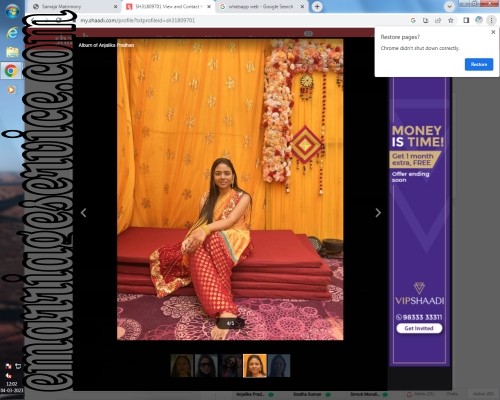This screenshot has height=400, width=500.
Task: Toggle Chrome side panel icon
Action: (466, 20)
